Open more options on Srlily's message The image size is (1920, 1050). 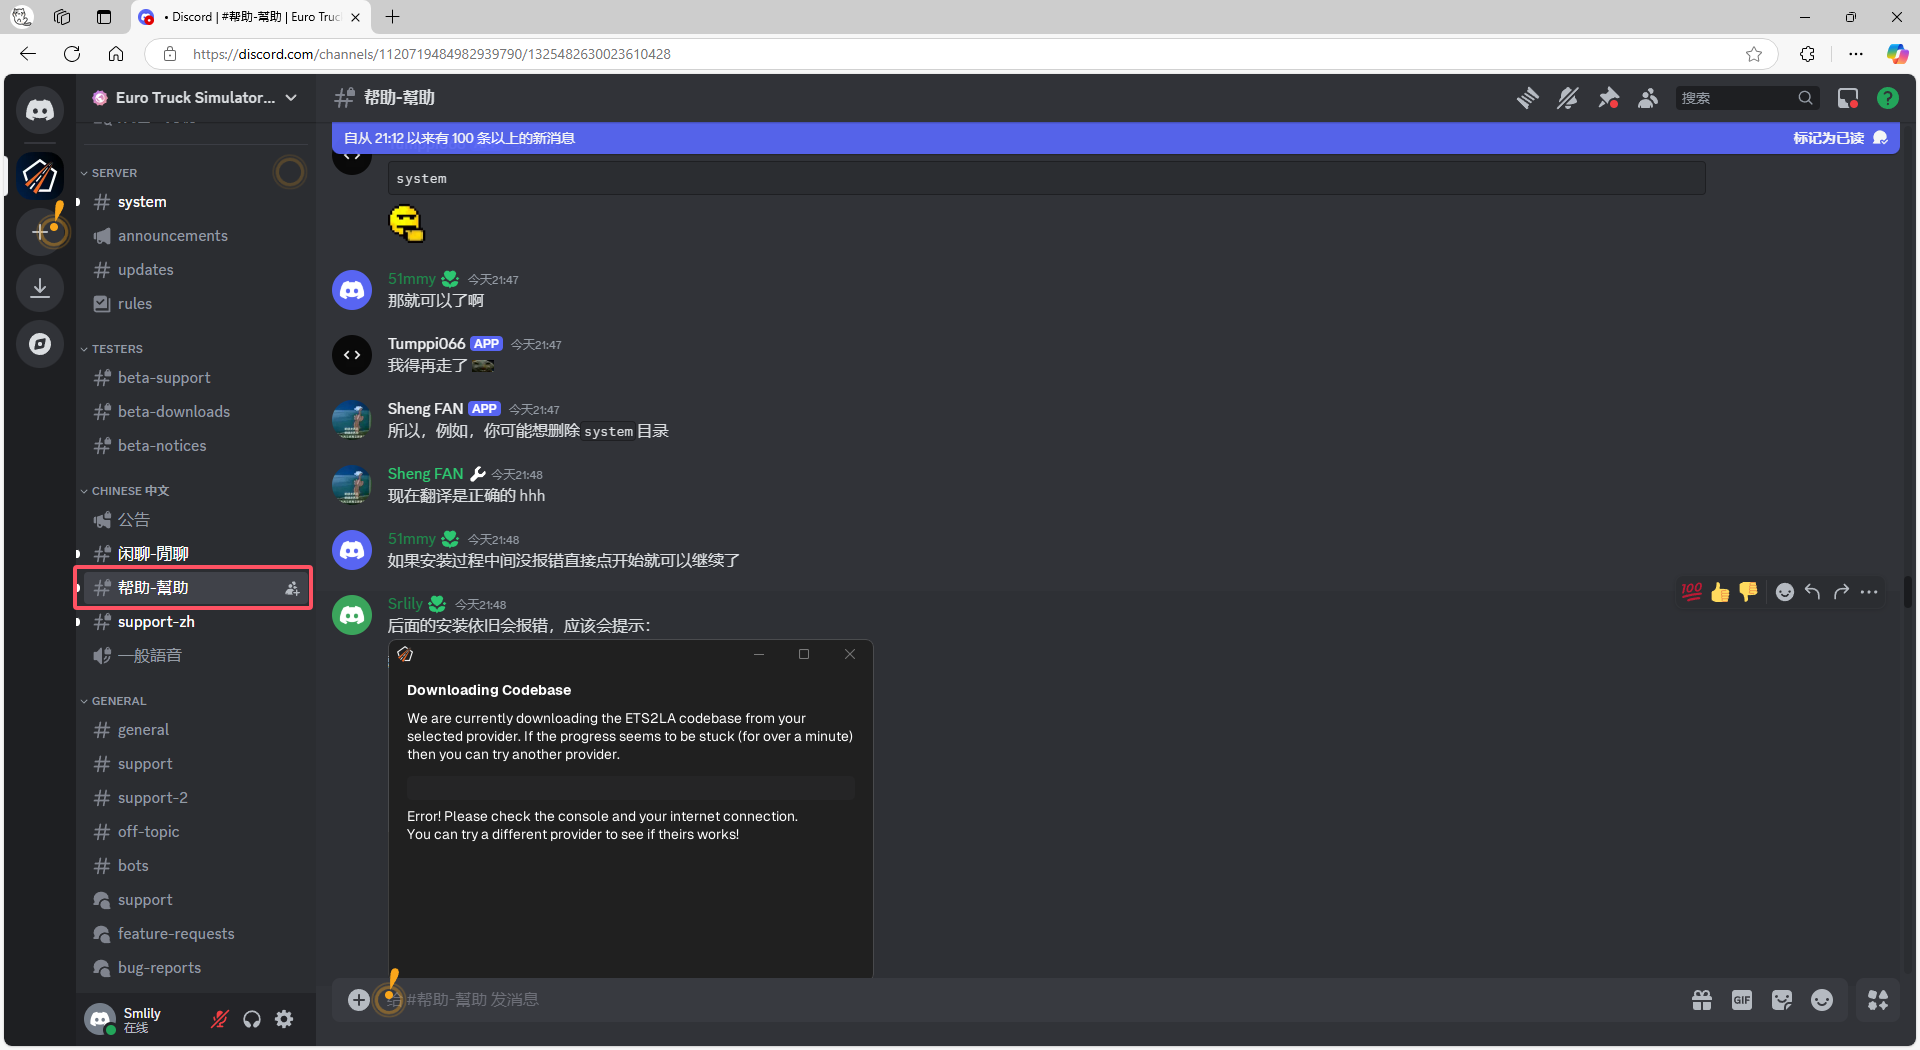pos(1869,592)
